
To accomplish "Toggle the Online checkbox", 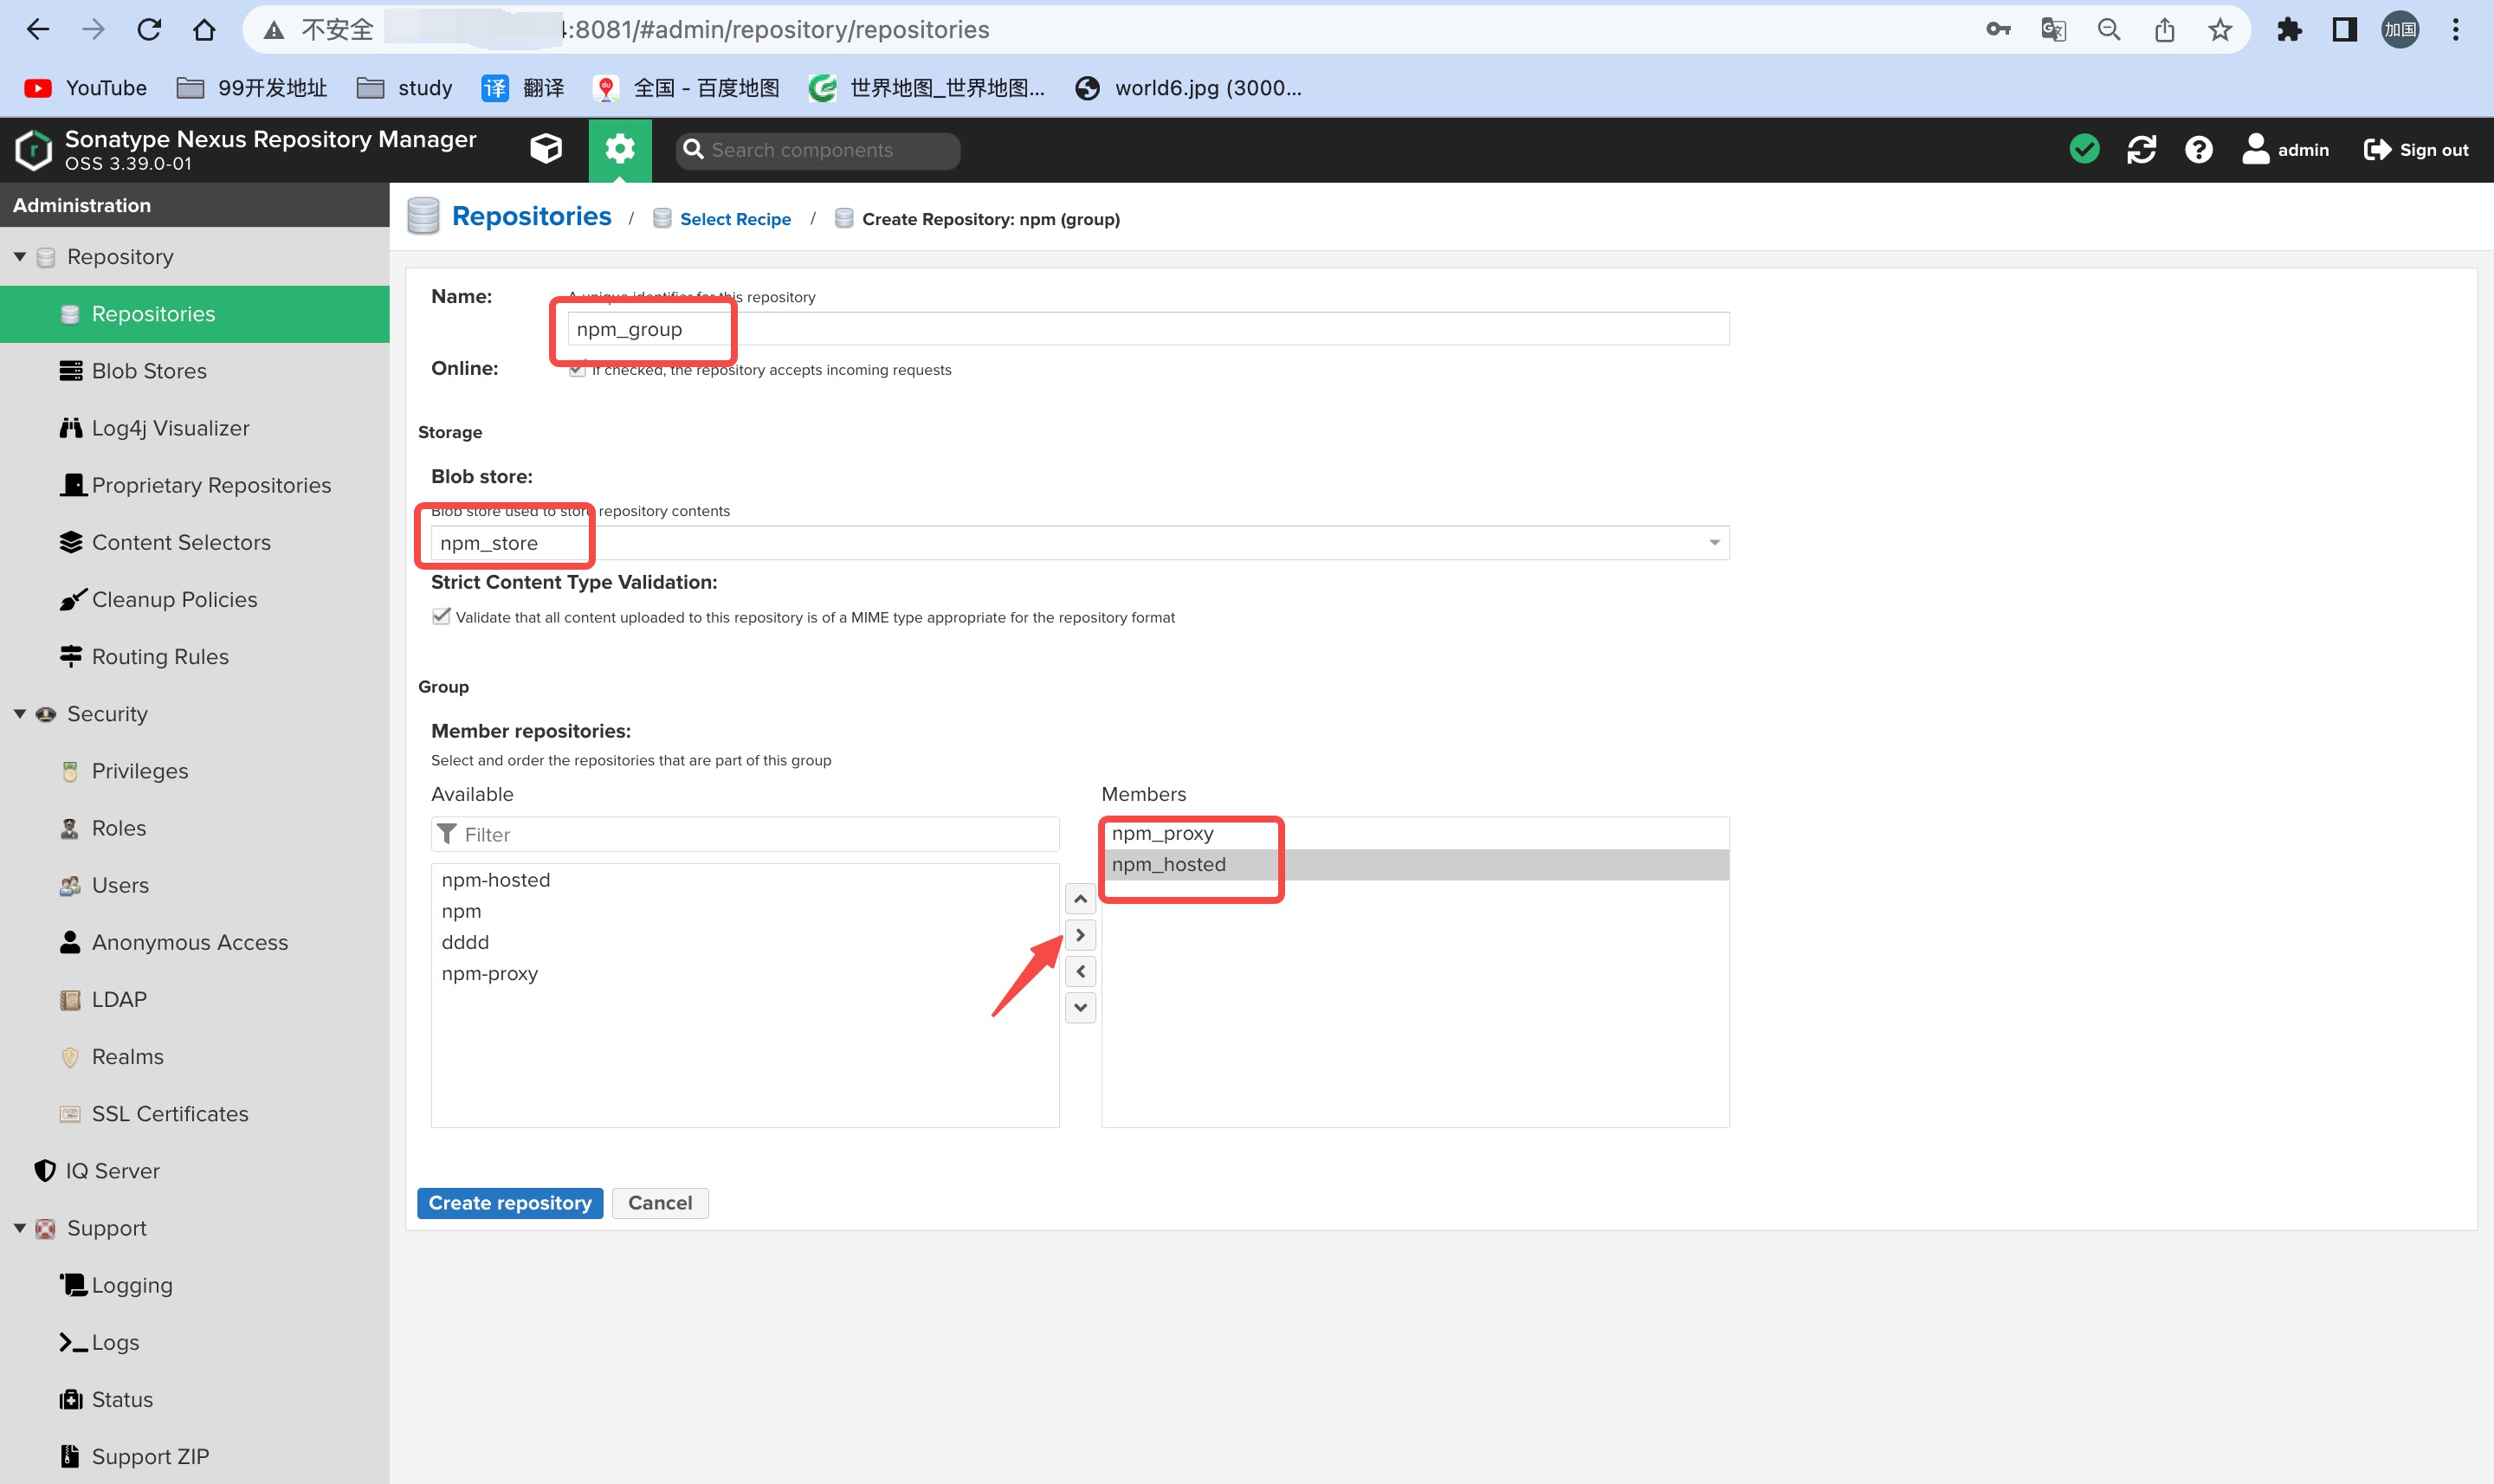I will pyautogui.click(x=577, y=369).
